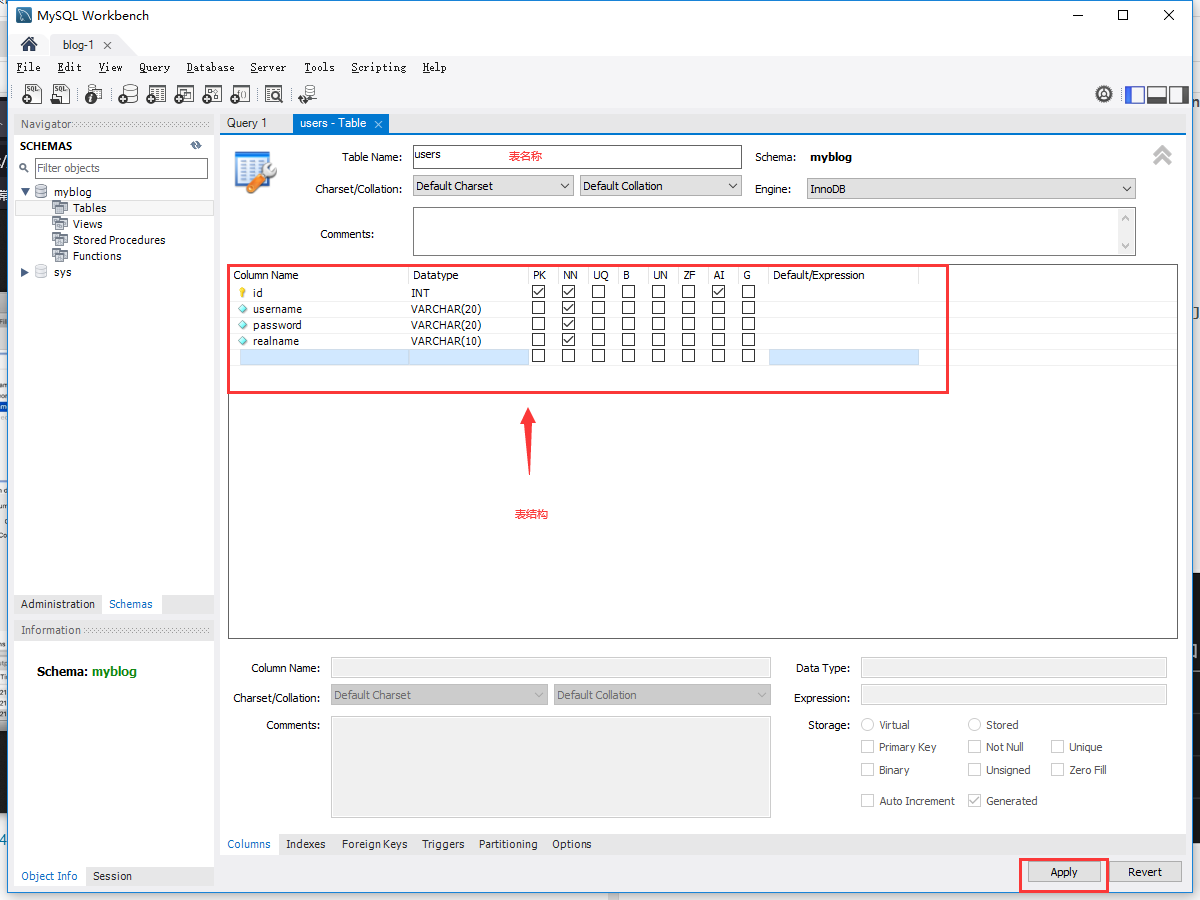Toggle NN checkbox for password column

click(x=569, y=324)
